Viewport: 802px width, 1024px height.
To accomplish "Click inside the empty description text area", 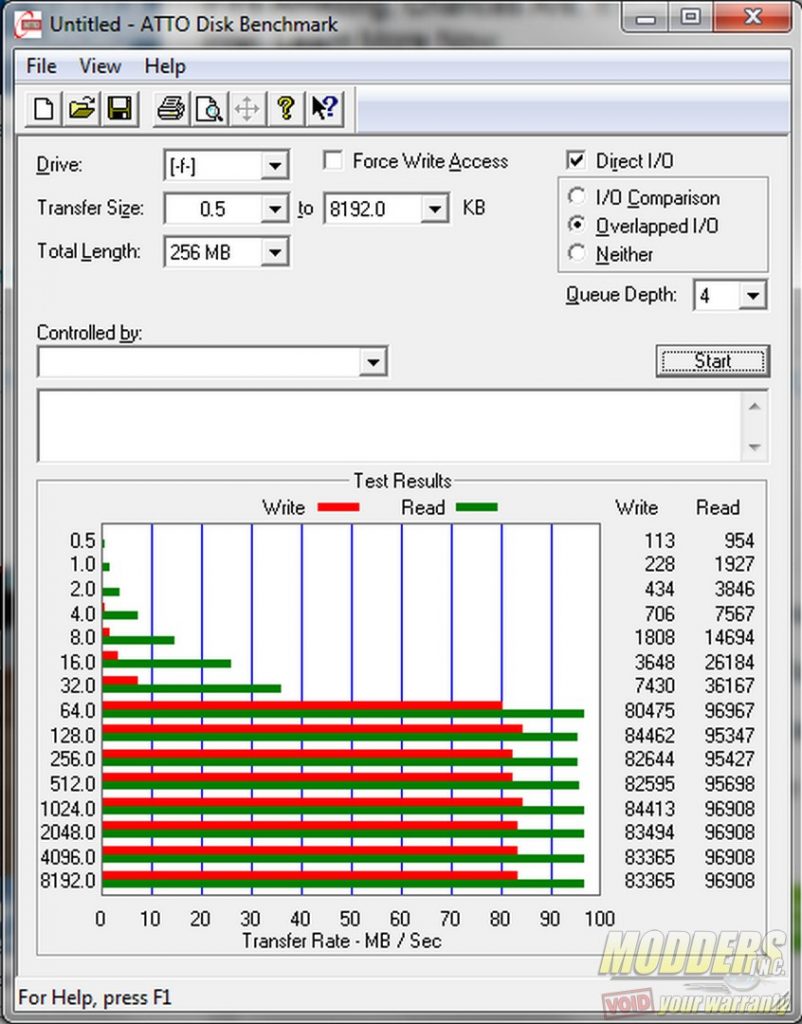I will (388, 425).
